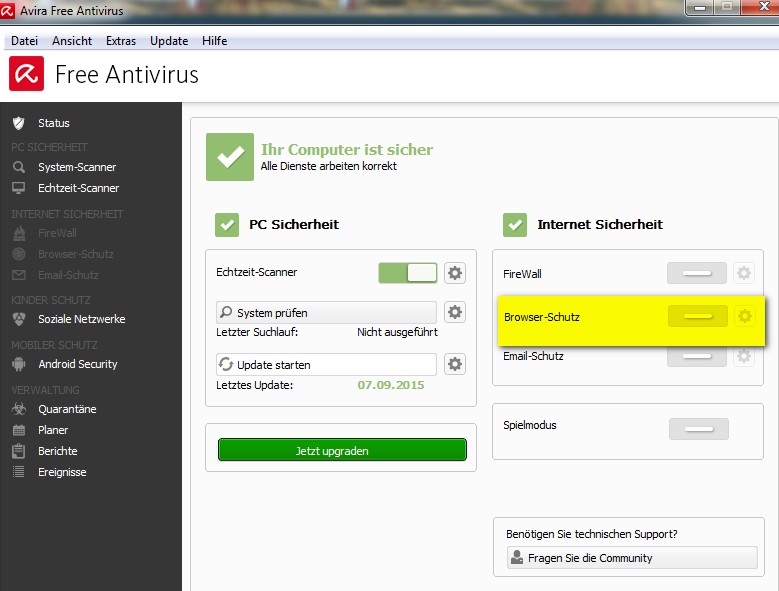Open Echtzeit-Scanner in the sidebar

pyautogui.click(x=78, y=188)
